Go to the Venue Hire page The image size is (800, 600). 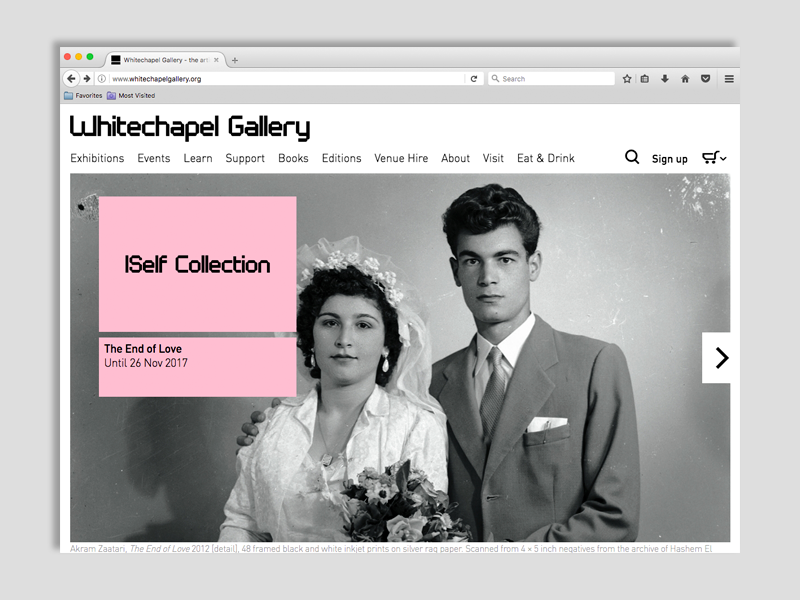(401, 158)
